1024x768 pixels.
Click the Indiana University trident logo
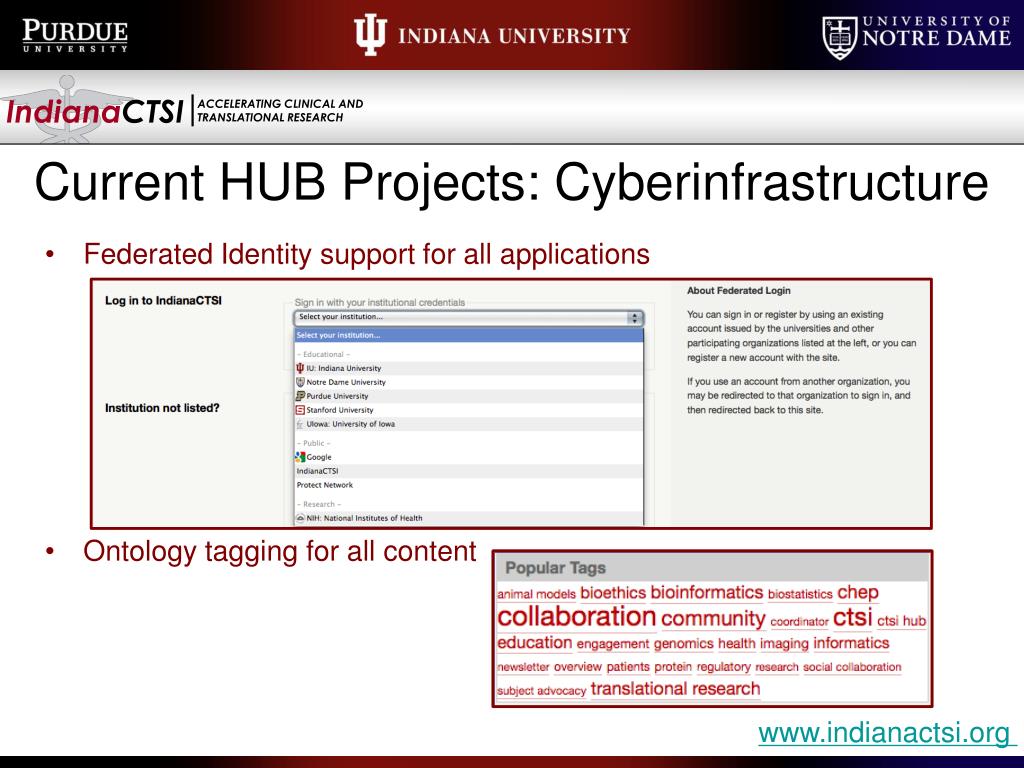[370, 35]
